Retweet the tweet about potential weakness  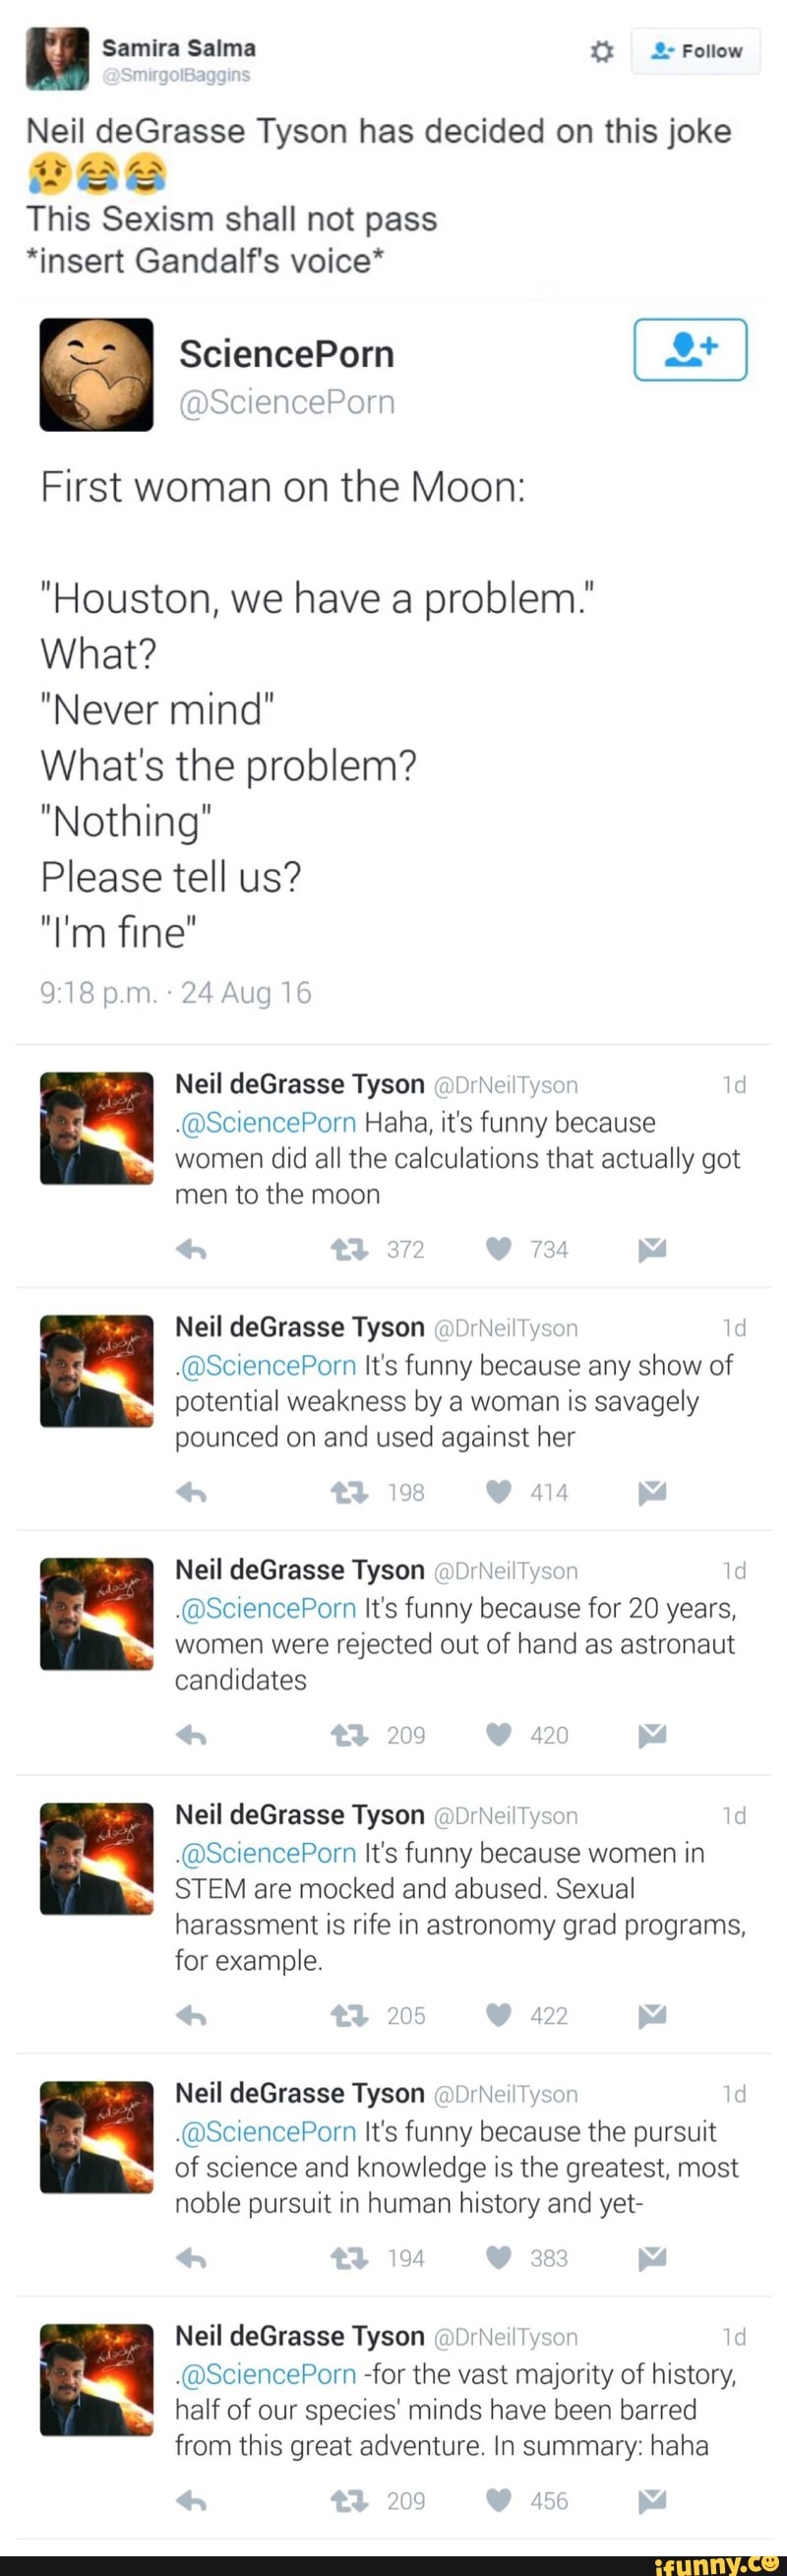[x=349, y=1492]
